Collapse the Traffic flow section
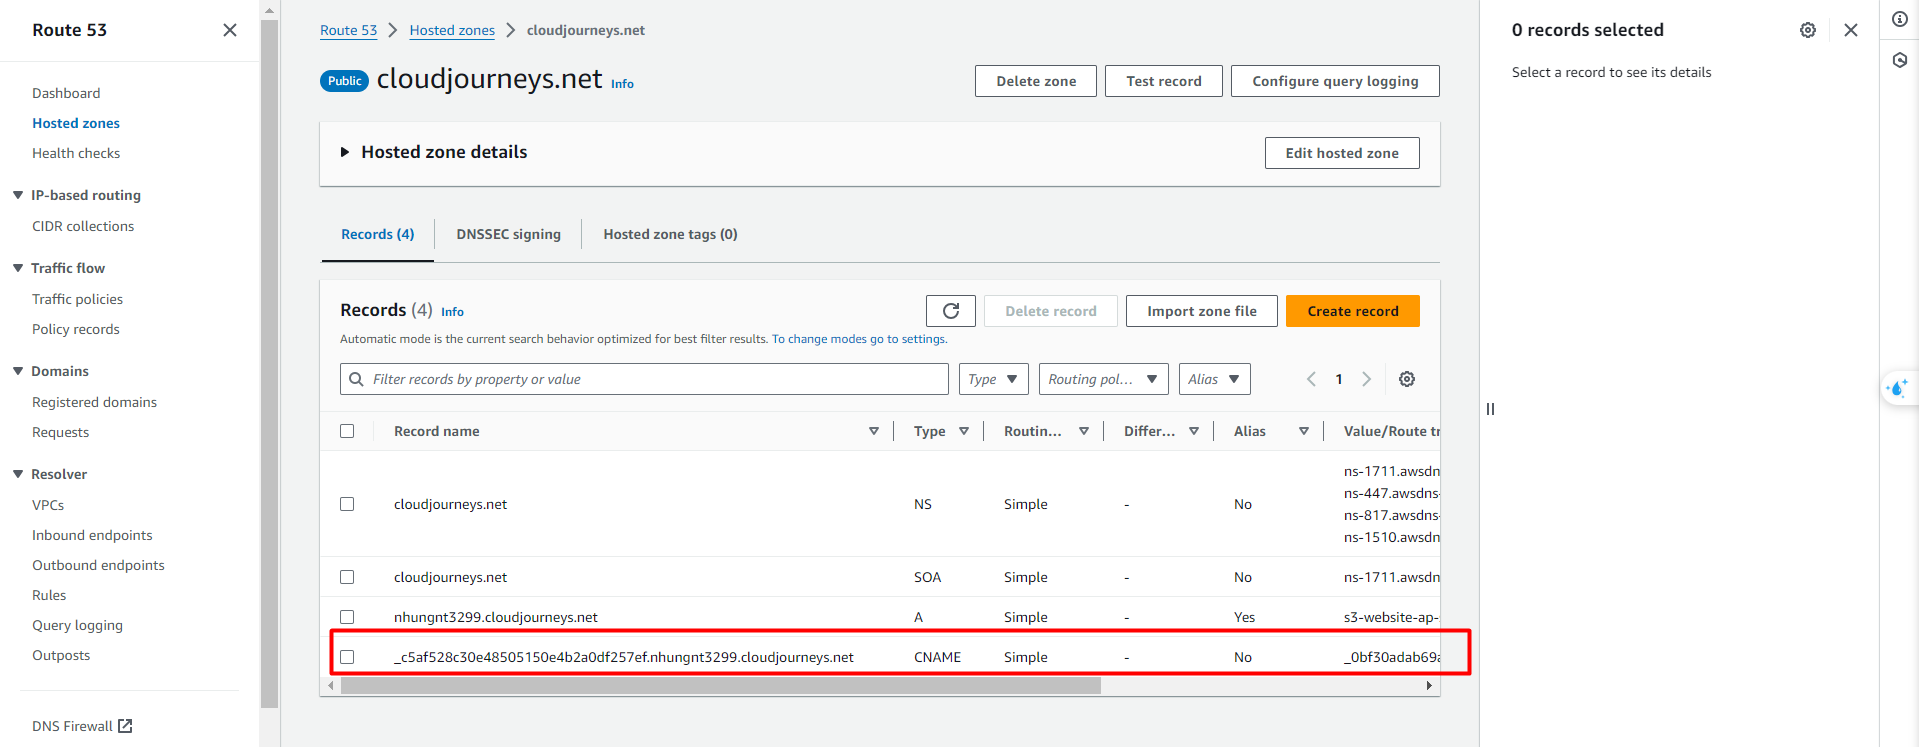 point(18,268)
